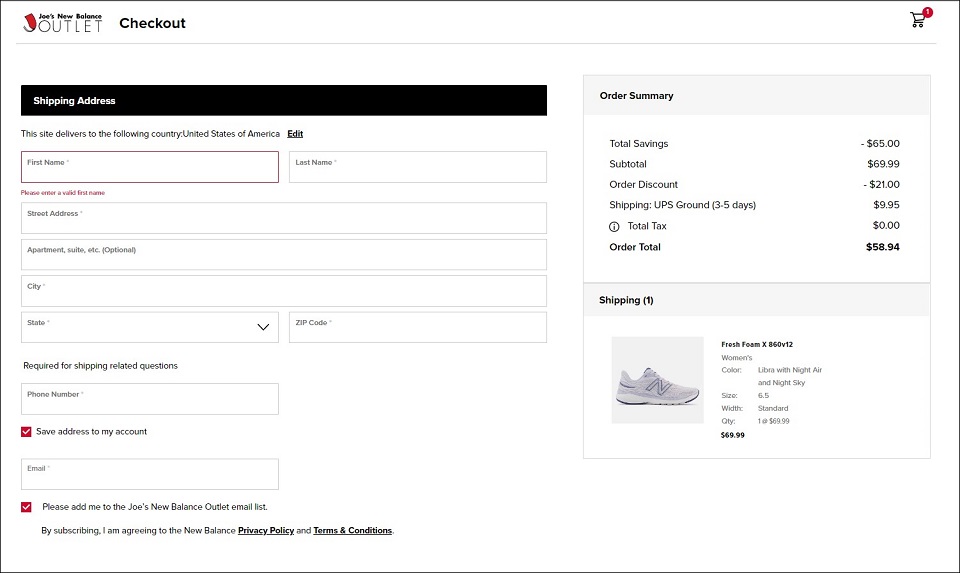The height and width of the screenshot is (573, 960).
Task: Click the Order Discount value - $21.00
Action: 882,185
